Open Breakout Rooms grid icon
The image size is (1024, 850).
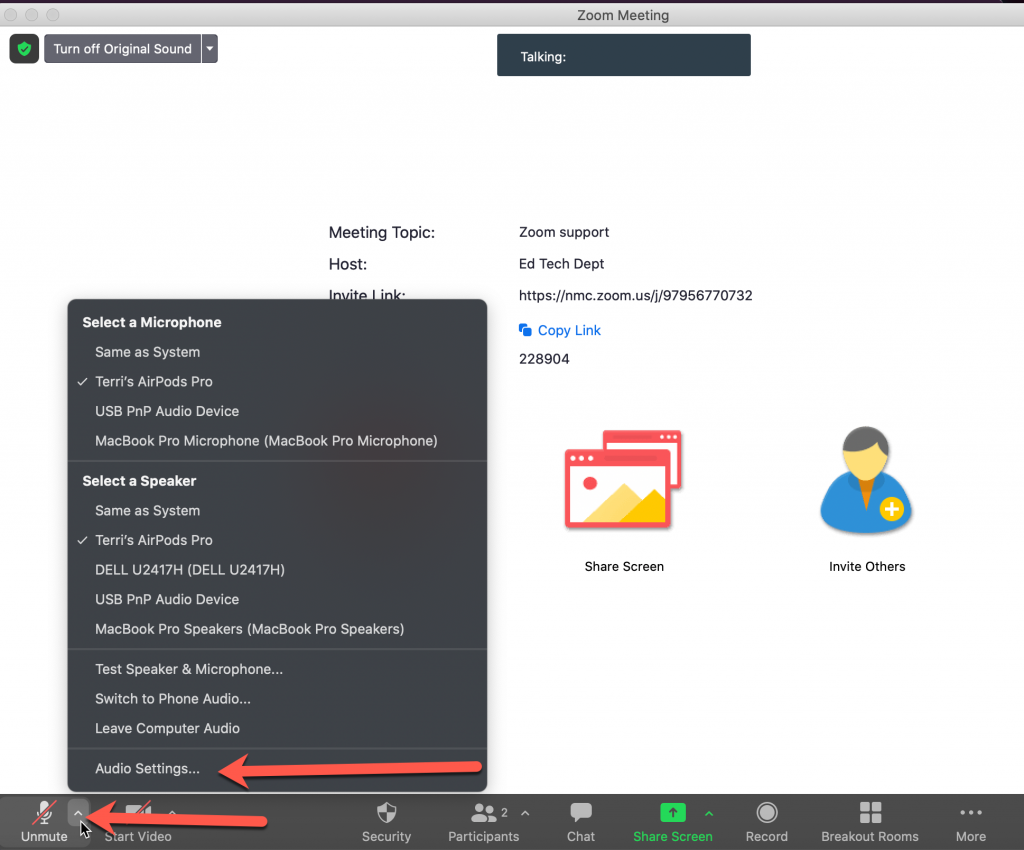[x=870, y=813]
